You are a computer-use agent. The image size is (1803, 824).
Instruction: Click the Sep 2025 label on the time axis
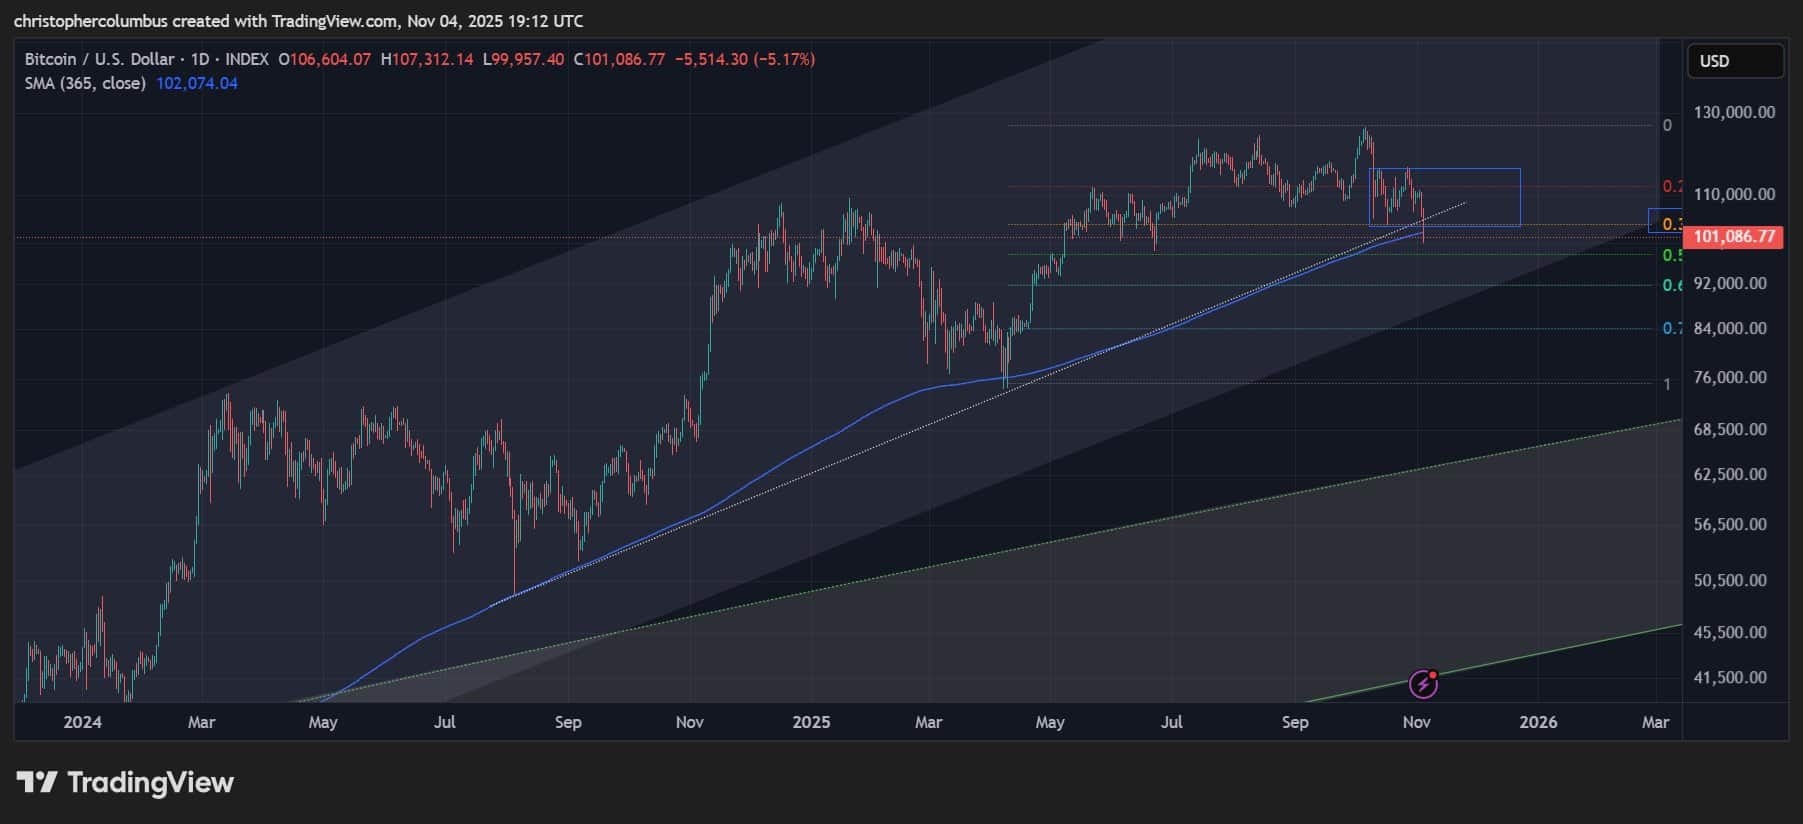click(1294, 722)
